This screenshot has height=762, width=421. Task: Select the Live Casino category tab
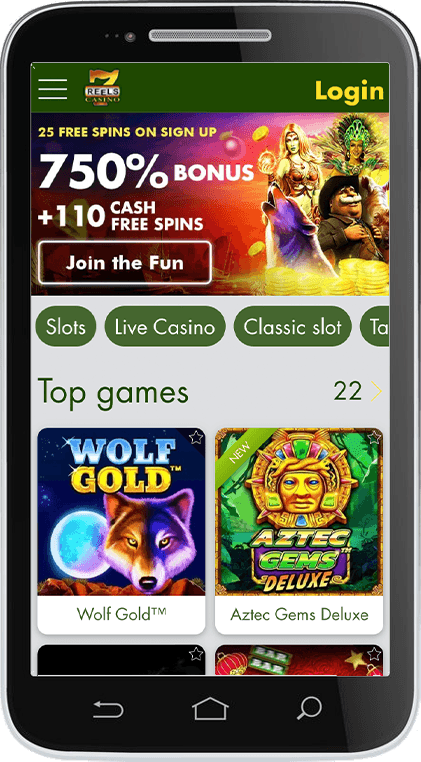[165, 327]
